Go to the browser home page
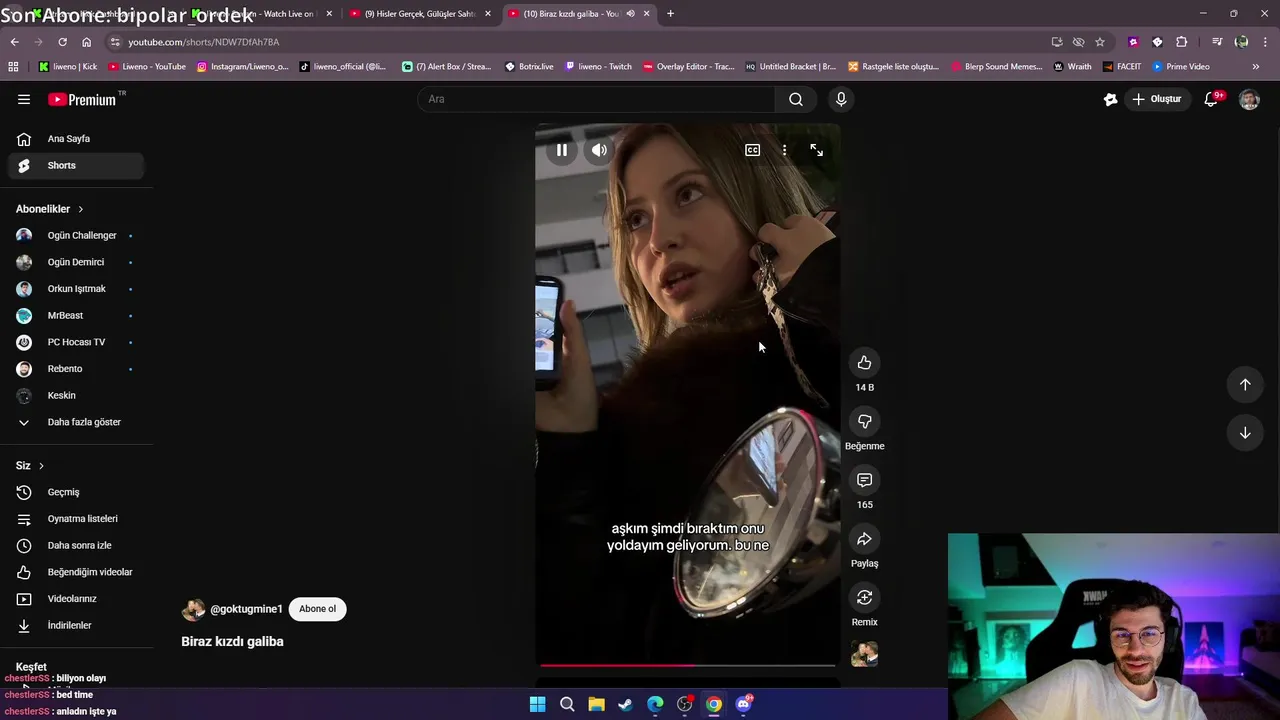Screen dimensions: 1280x720 point(86,42)
